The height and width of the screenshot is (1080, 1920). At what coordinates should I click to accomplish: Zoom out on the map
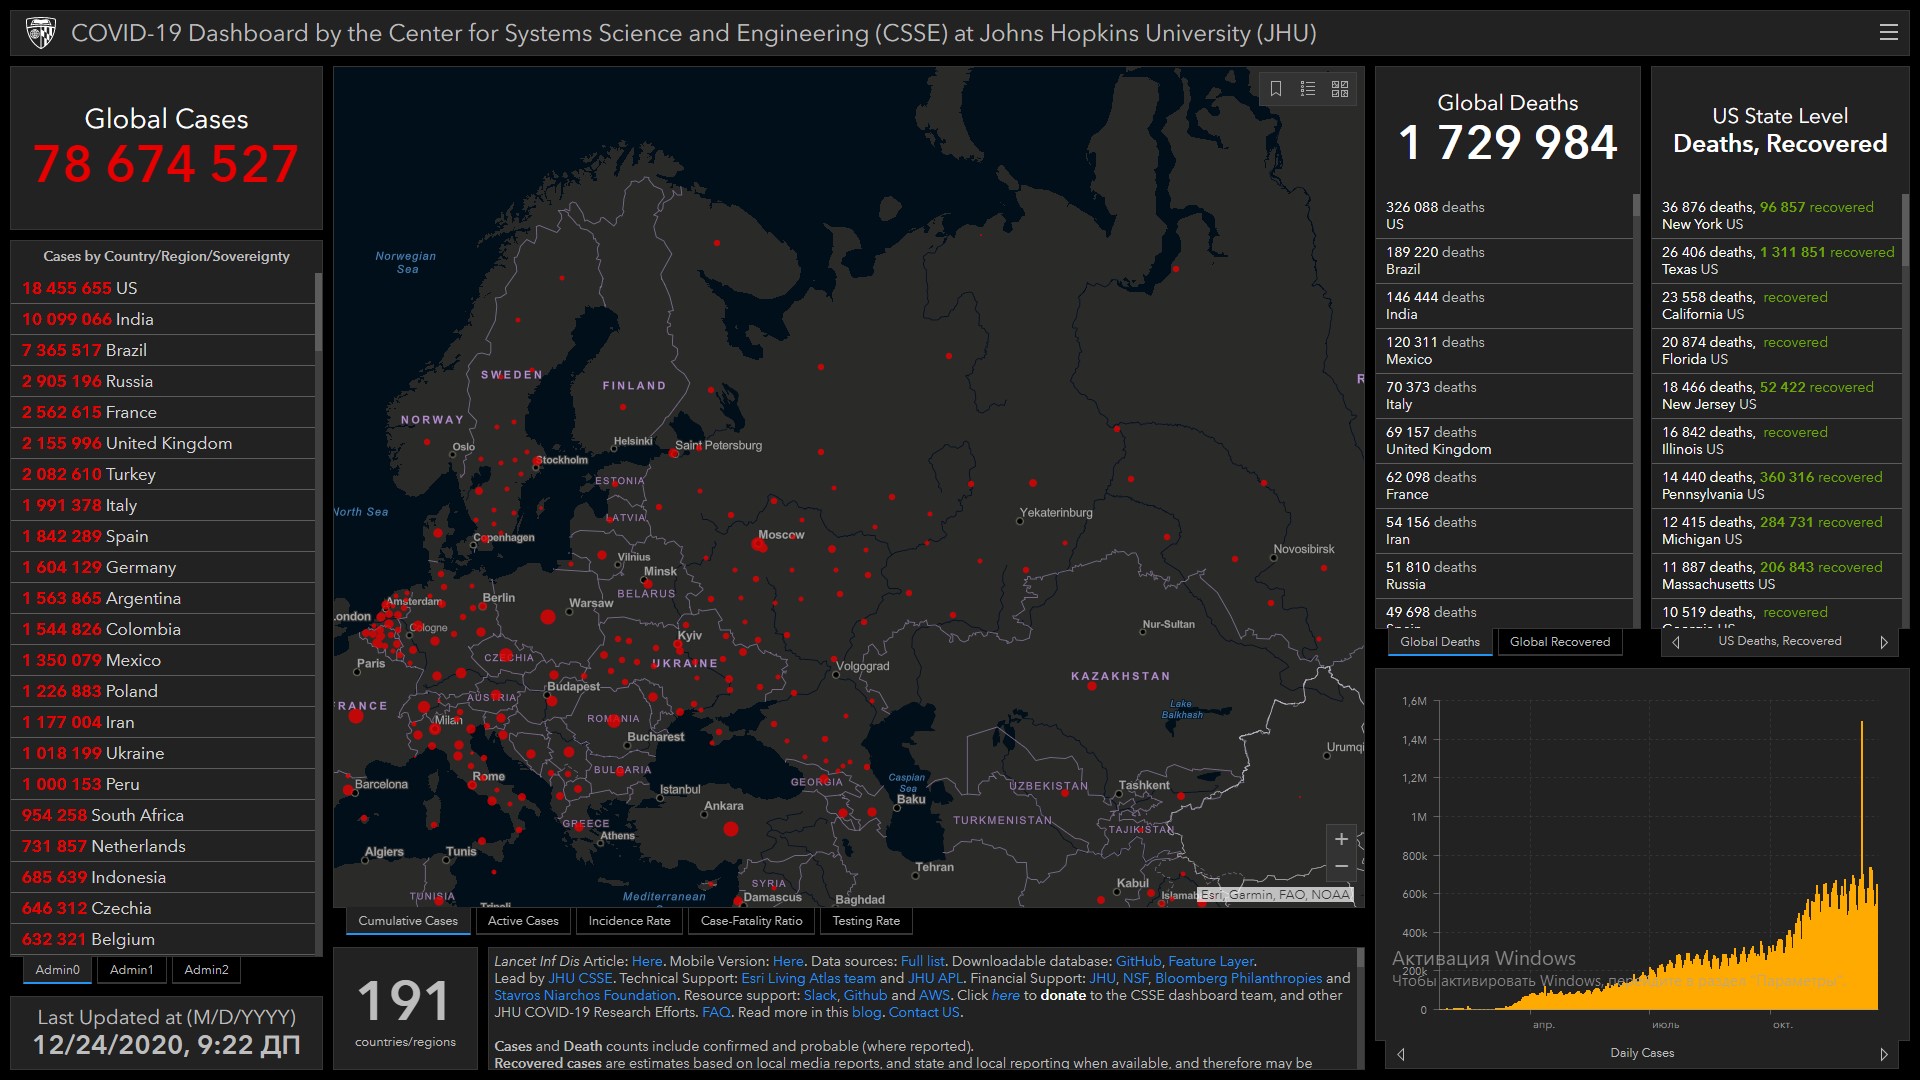[x=1341, y=867]
